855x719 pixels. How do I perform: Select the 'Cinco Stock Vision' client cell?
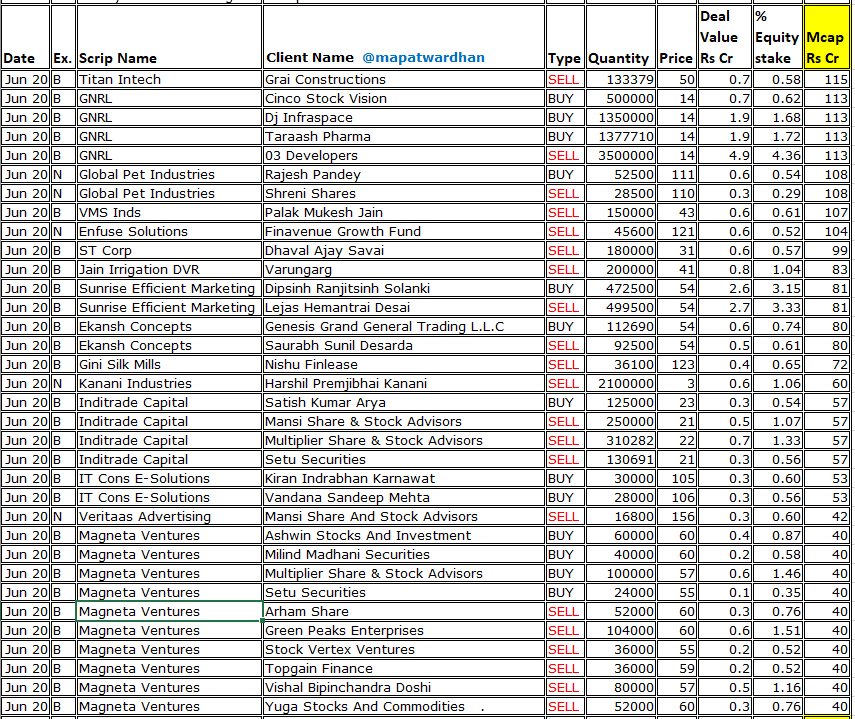tap(404, 99)
